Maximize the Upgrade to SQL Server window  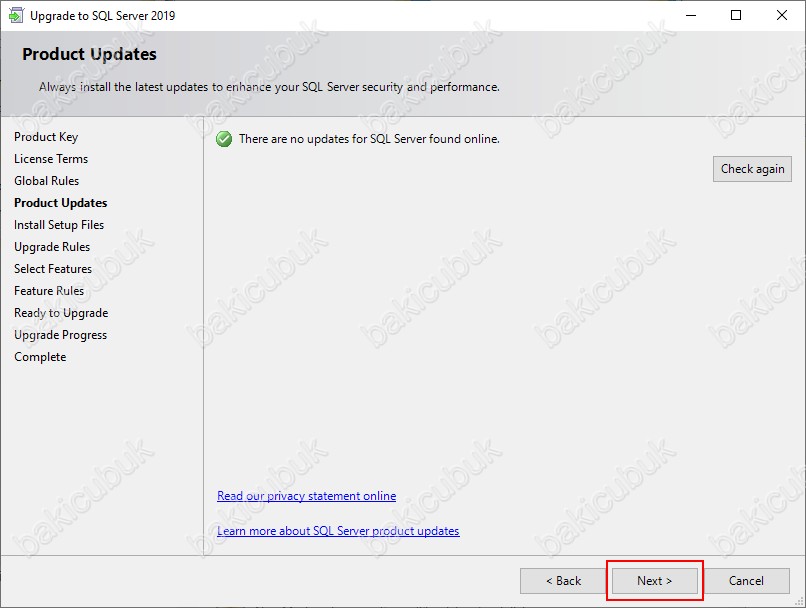click(x=736, y=15)
